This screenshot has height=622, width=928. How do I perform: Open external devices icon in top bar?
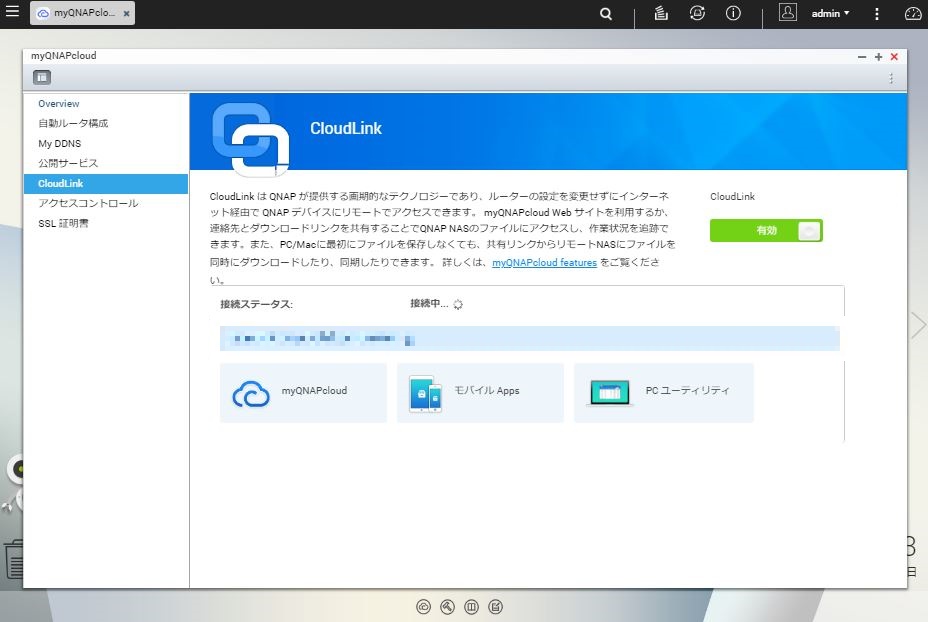click(x=697, y=13)
